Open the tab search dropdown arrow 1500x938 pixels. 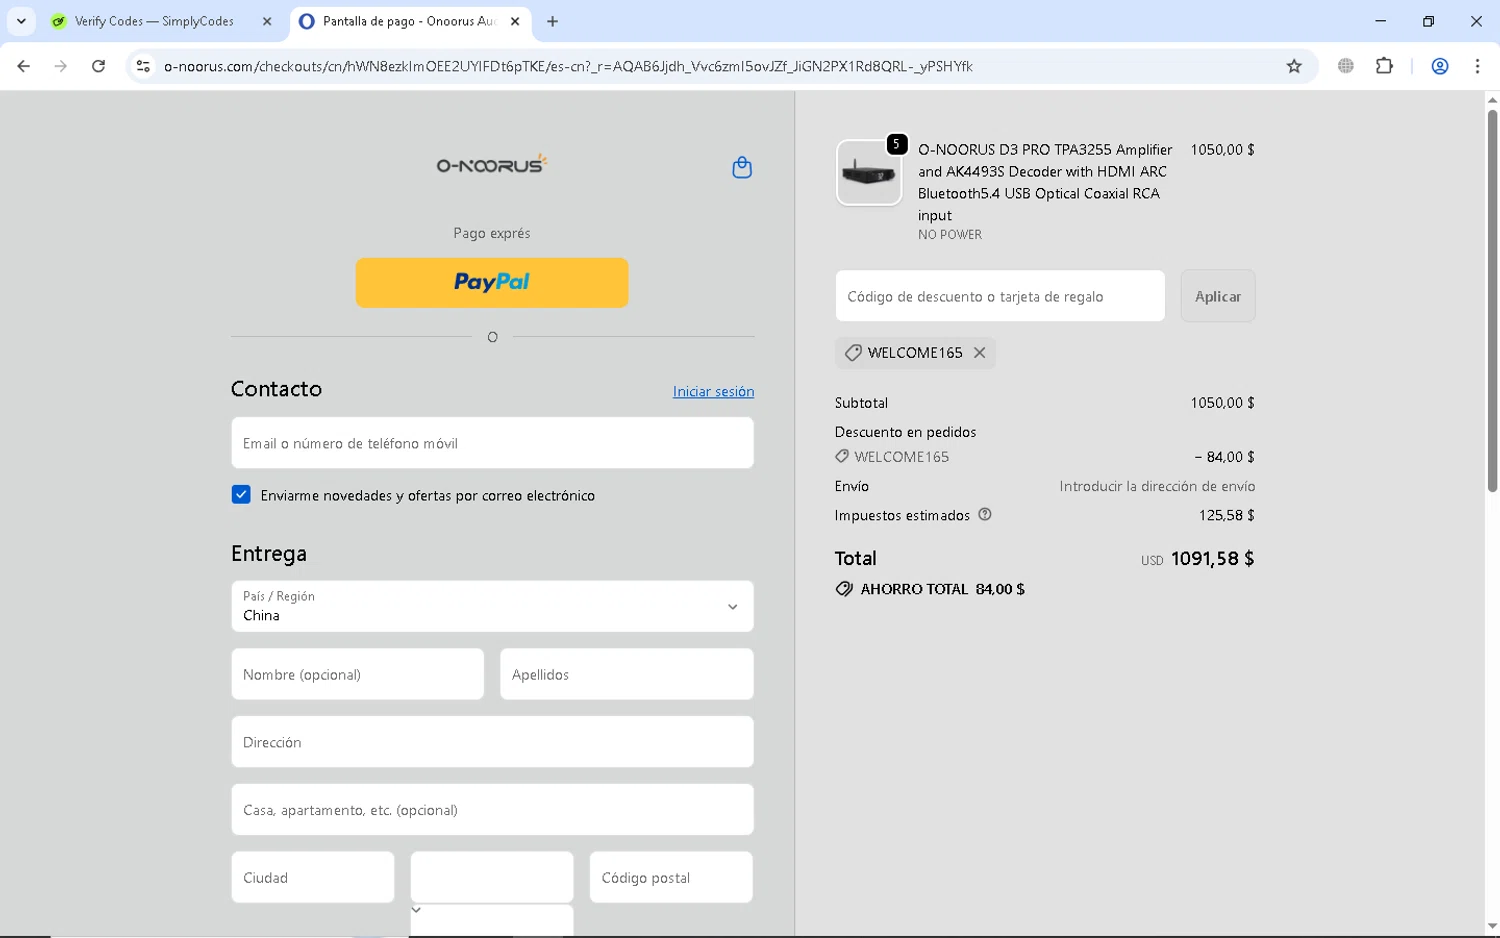tap(21, 21)
